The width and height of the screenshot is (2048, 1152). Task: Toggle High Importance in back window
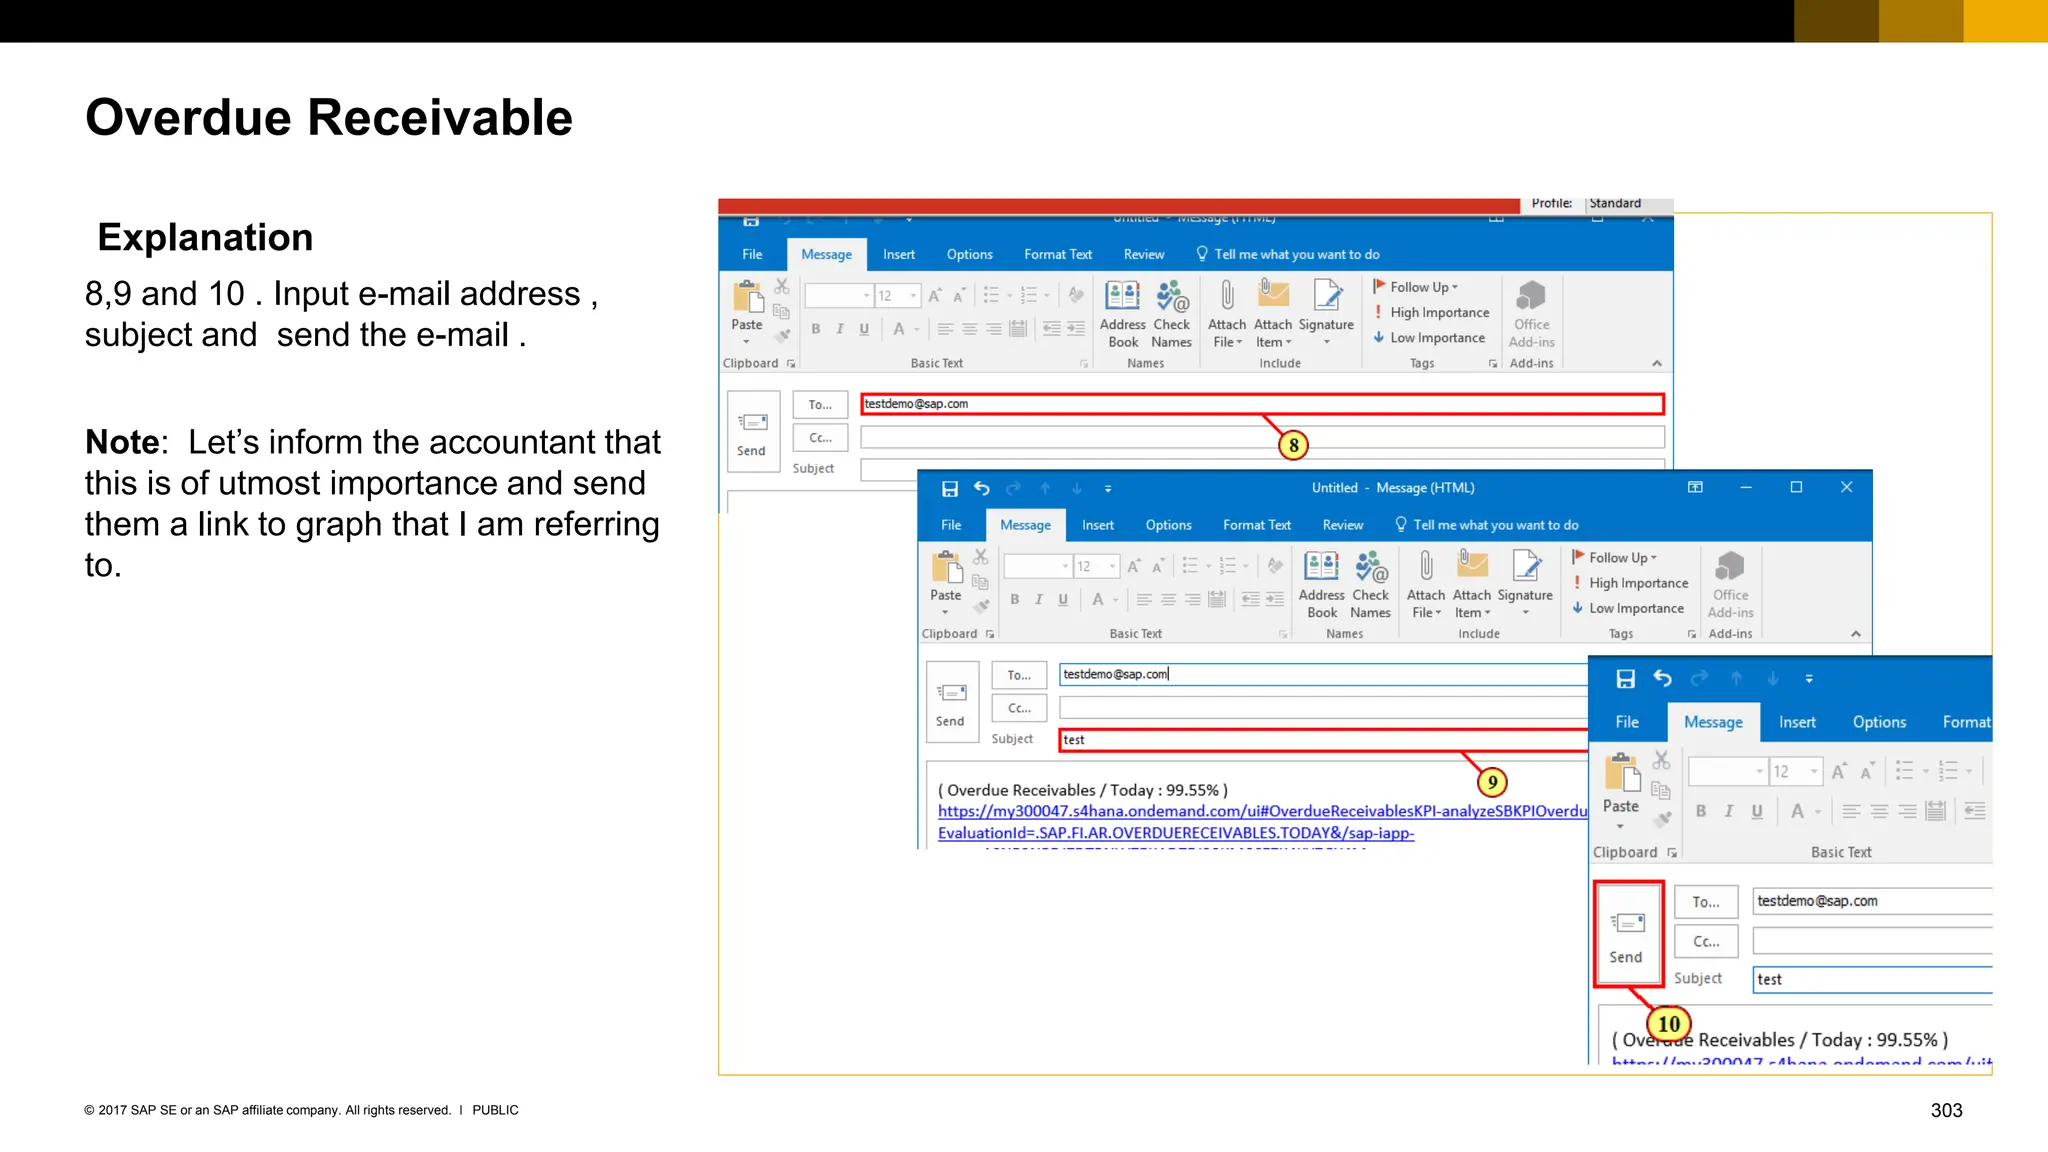click(1432, 312)
